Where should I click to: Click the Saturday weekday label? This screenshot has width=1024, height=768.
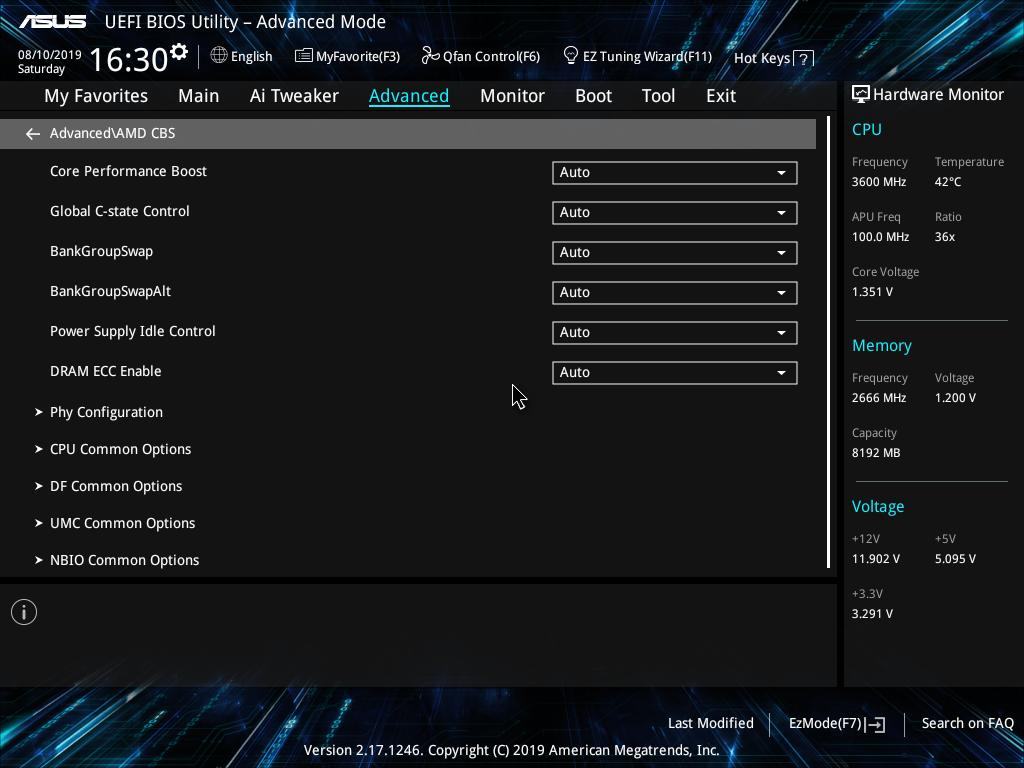point(41,69)
